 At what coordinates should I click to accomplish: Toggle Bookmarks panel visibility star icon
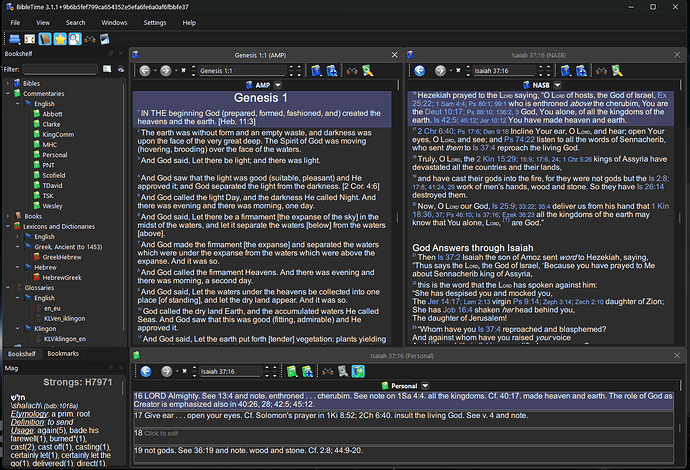(60, 39)
